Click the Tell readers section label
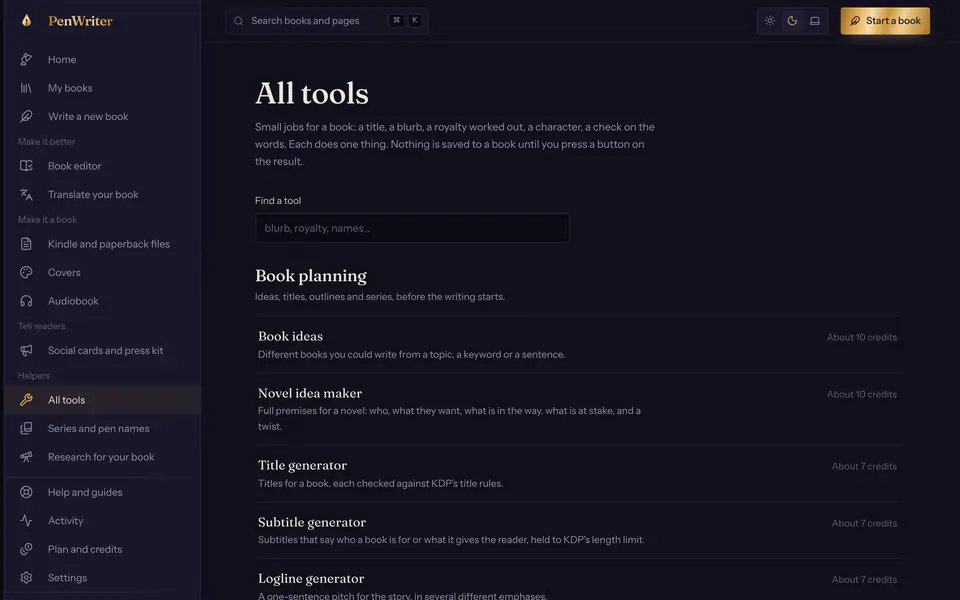Screen dimensions: 960x600 pyautogui.click(x=42, y=326)
